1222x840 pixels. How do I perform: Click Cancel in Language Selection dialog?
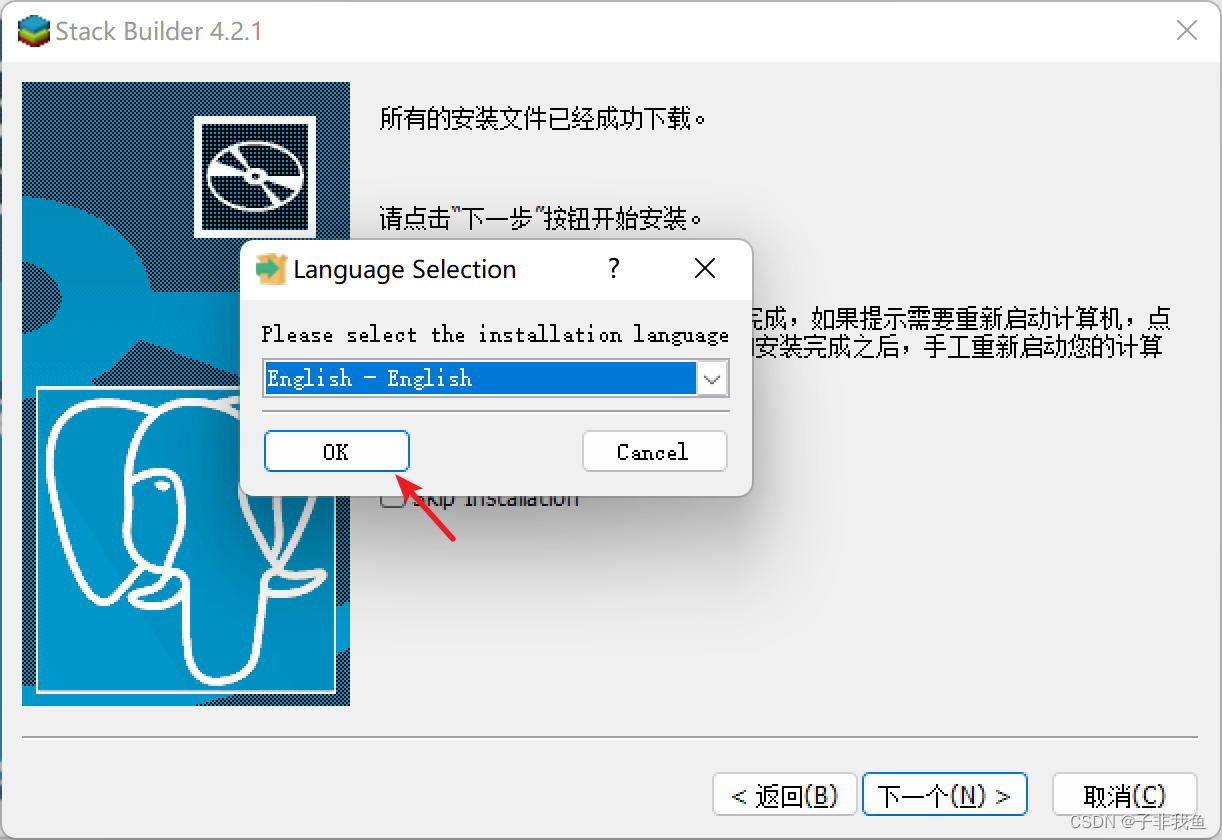[654, 451]
